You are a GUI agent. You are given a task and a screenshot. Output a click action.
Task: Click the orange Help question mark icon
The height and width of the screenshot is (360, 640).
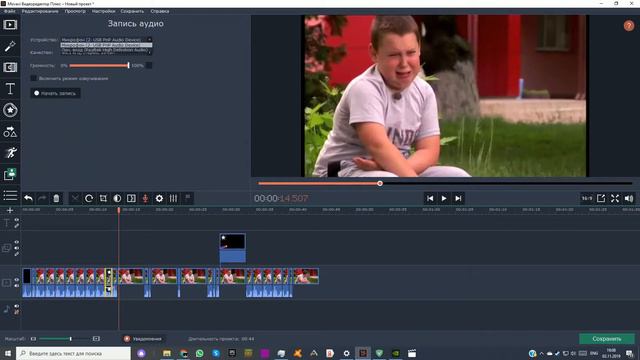pyautogui.click(x=629, y=26)
